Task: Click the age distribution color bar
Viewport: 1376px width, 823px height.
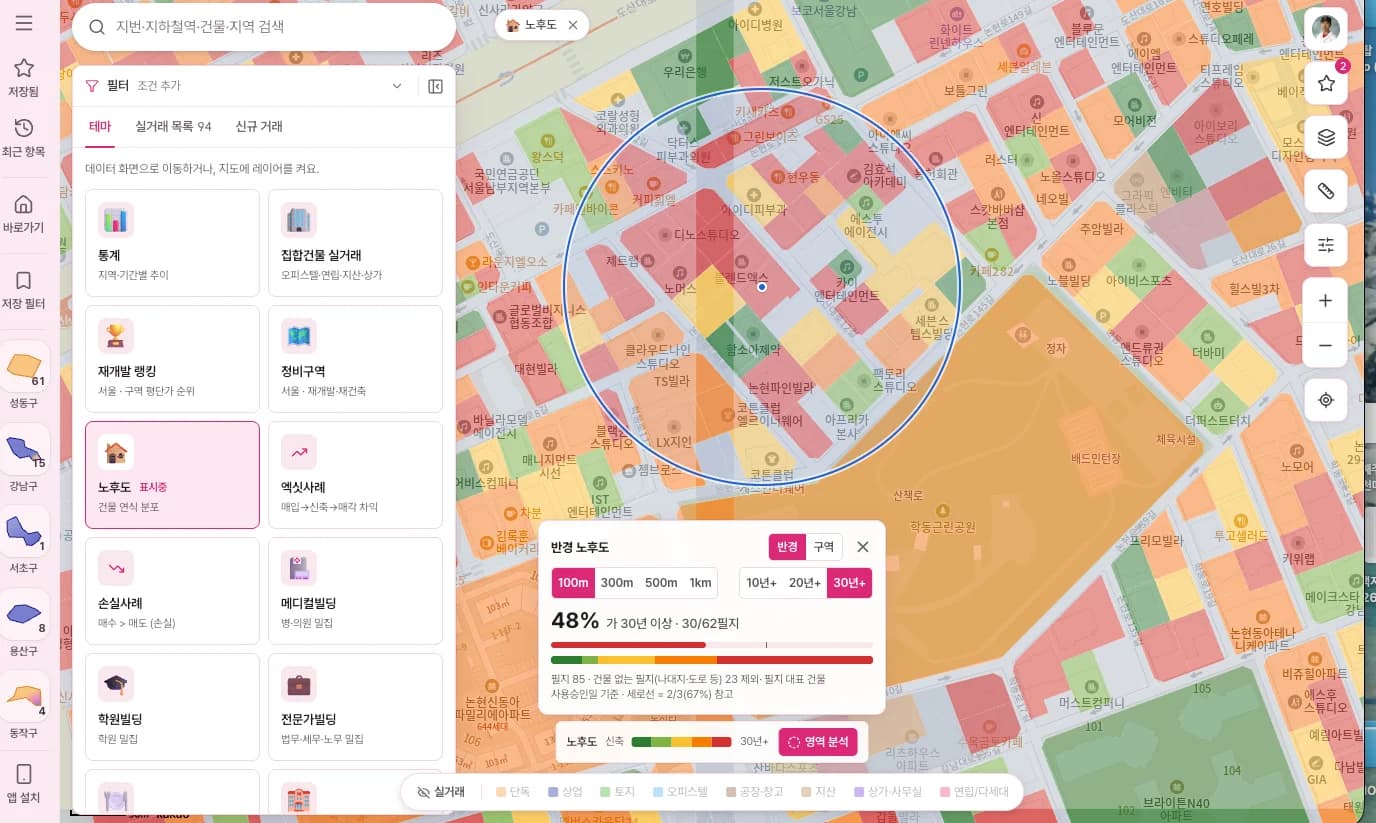Action: (712, 660)
